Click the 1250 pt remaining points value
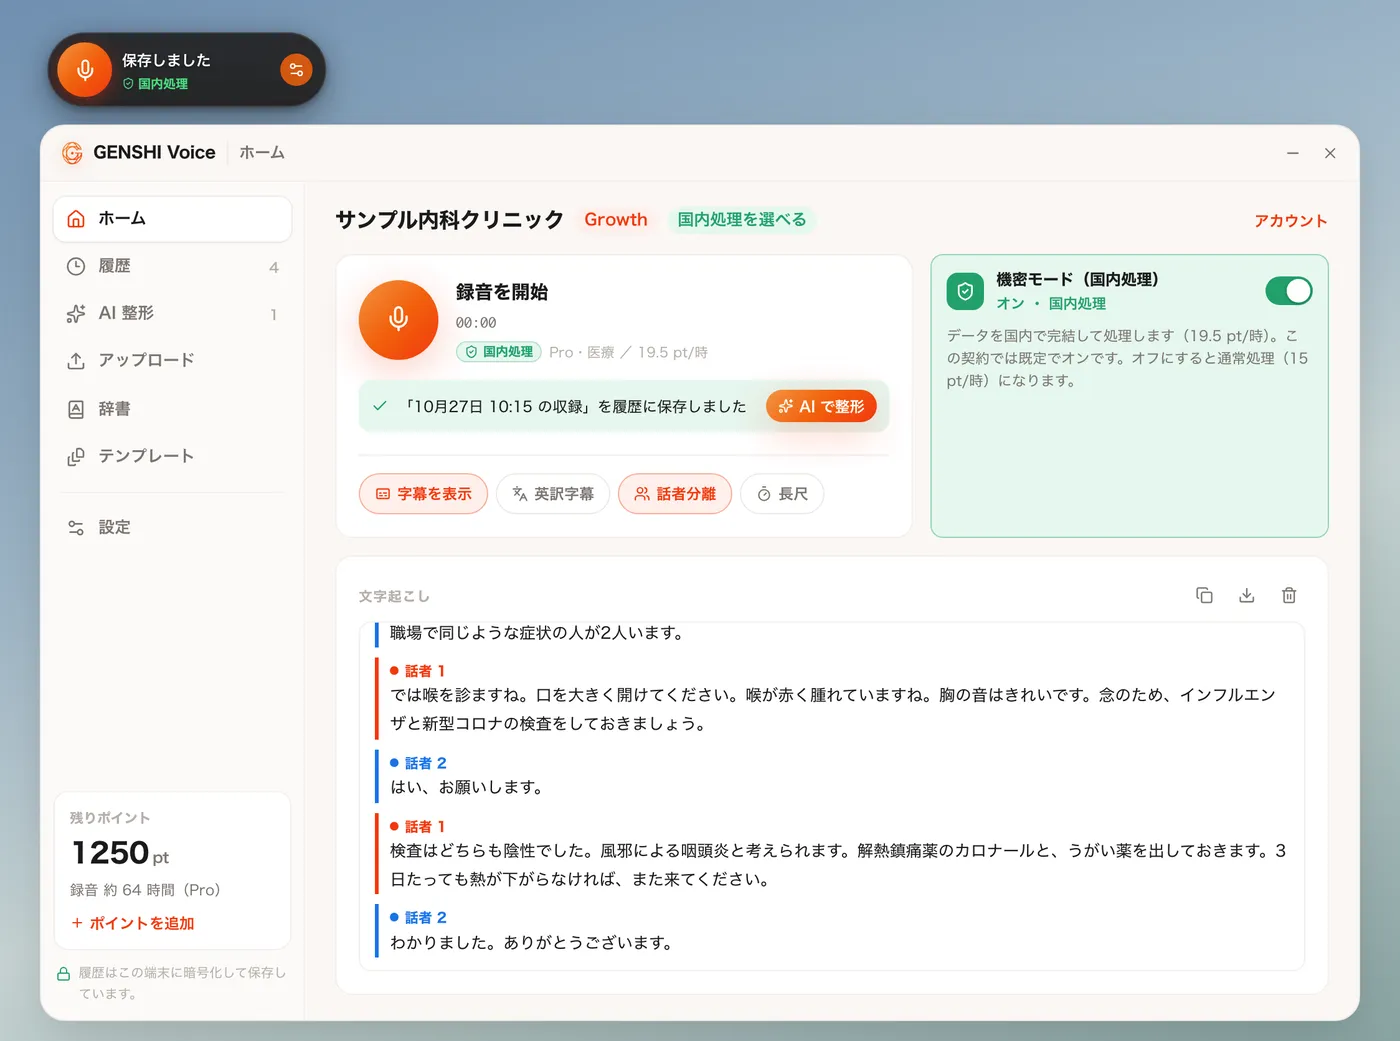 [120, 853]
